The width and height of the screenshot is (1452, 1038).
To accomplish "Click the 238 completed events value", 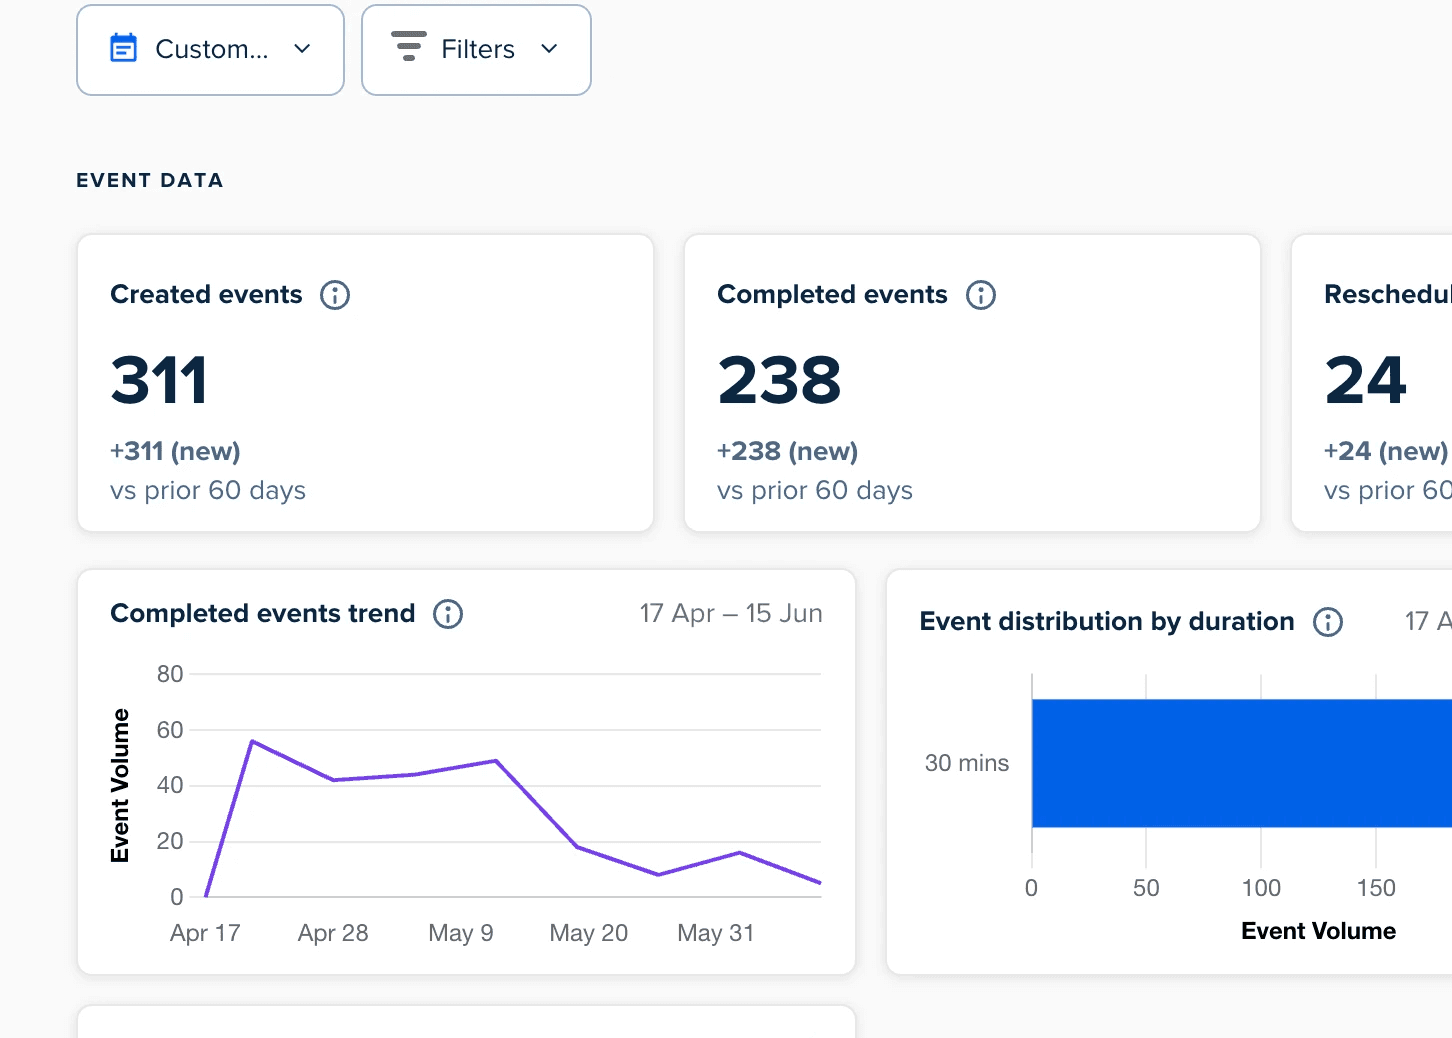I will click(780, 380).
